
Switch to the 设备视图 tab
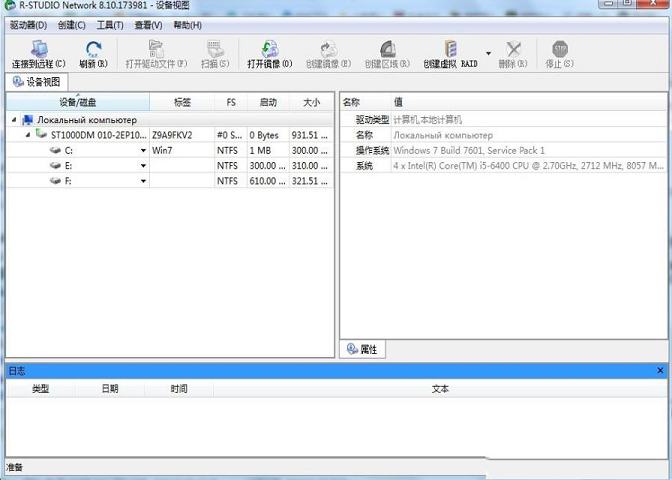point(37,82)
